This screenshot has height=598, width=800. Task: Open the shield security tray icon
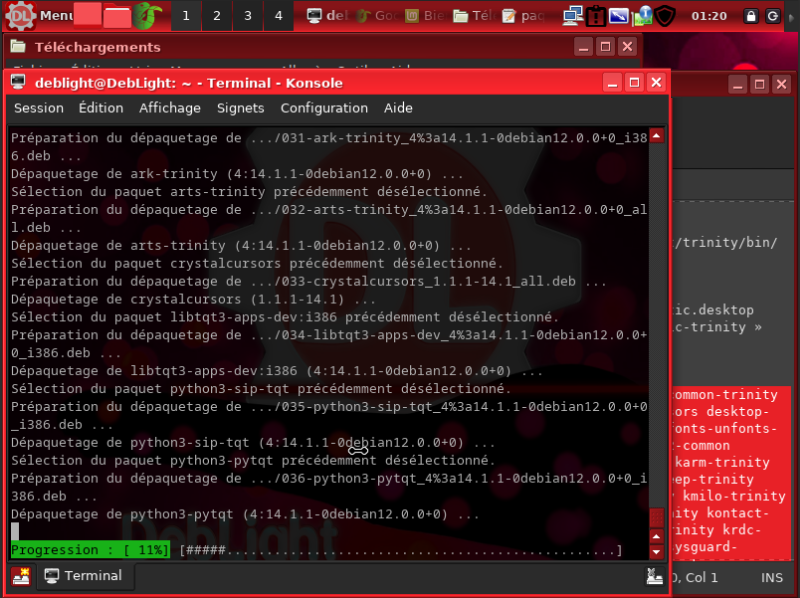(x=664, y=15)
